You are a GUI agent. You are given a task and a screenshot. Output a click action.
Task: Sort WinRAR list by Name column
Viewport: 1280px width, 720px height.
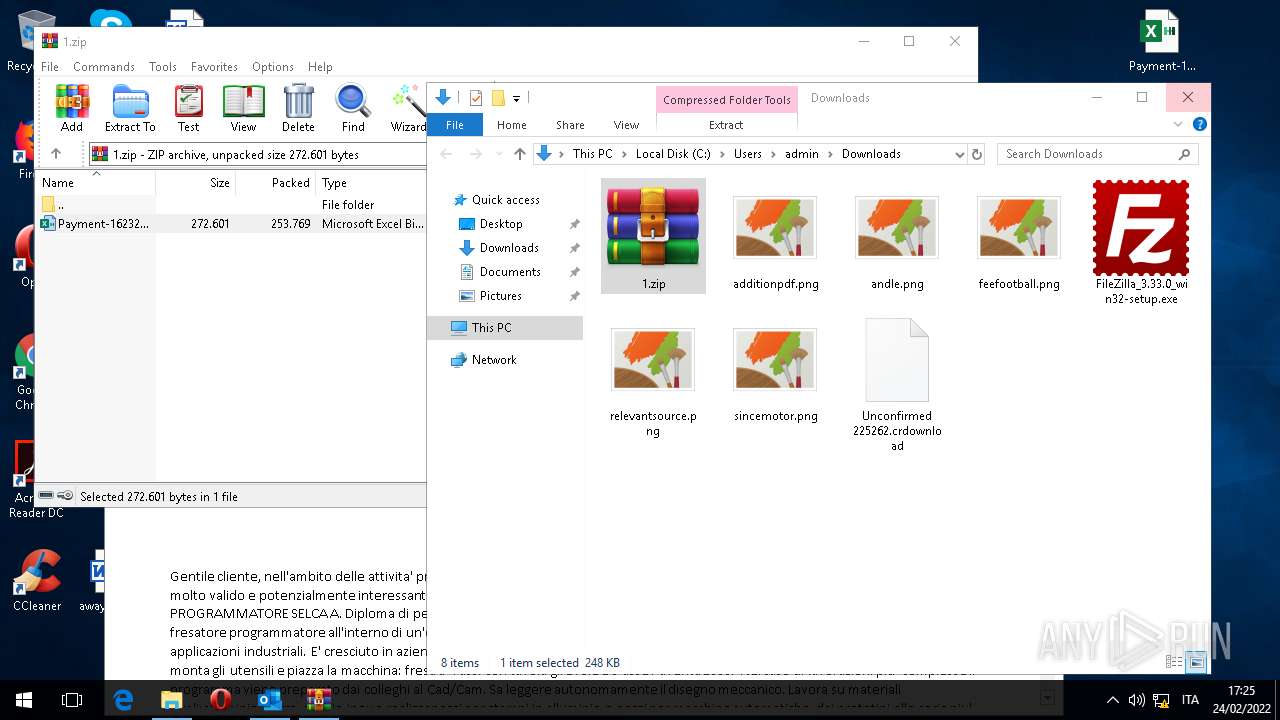pyautogui.click(x=97, y=183)
